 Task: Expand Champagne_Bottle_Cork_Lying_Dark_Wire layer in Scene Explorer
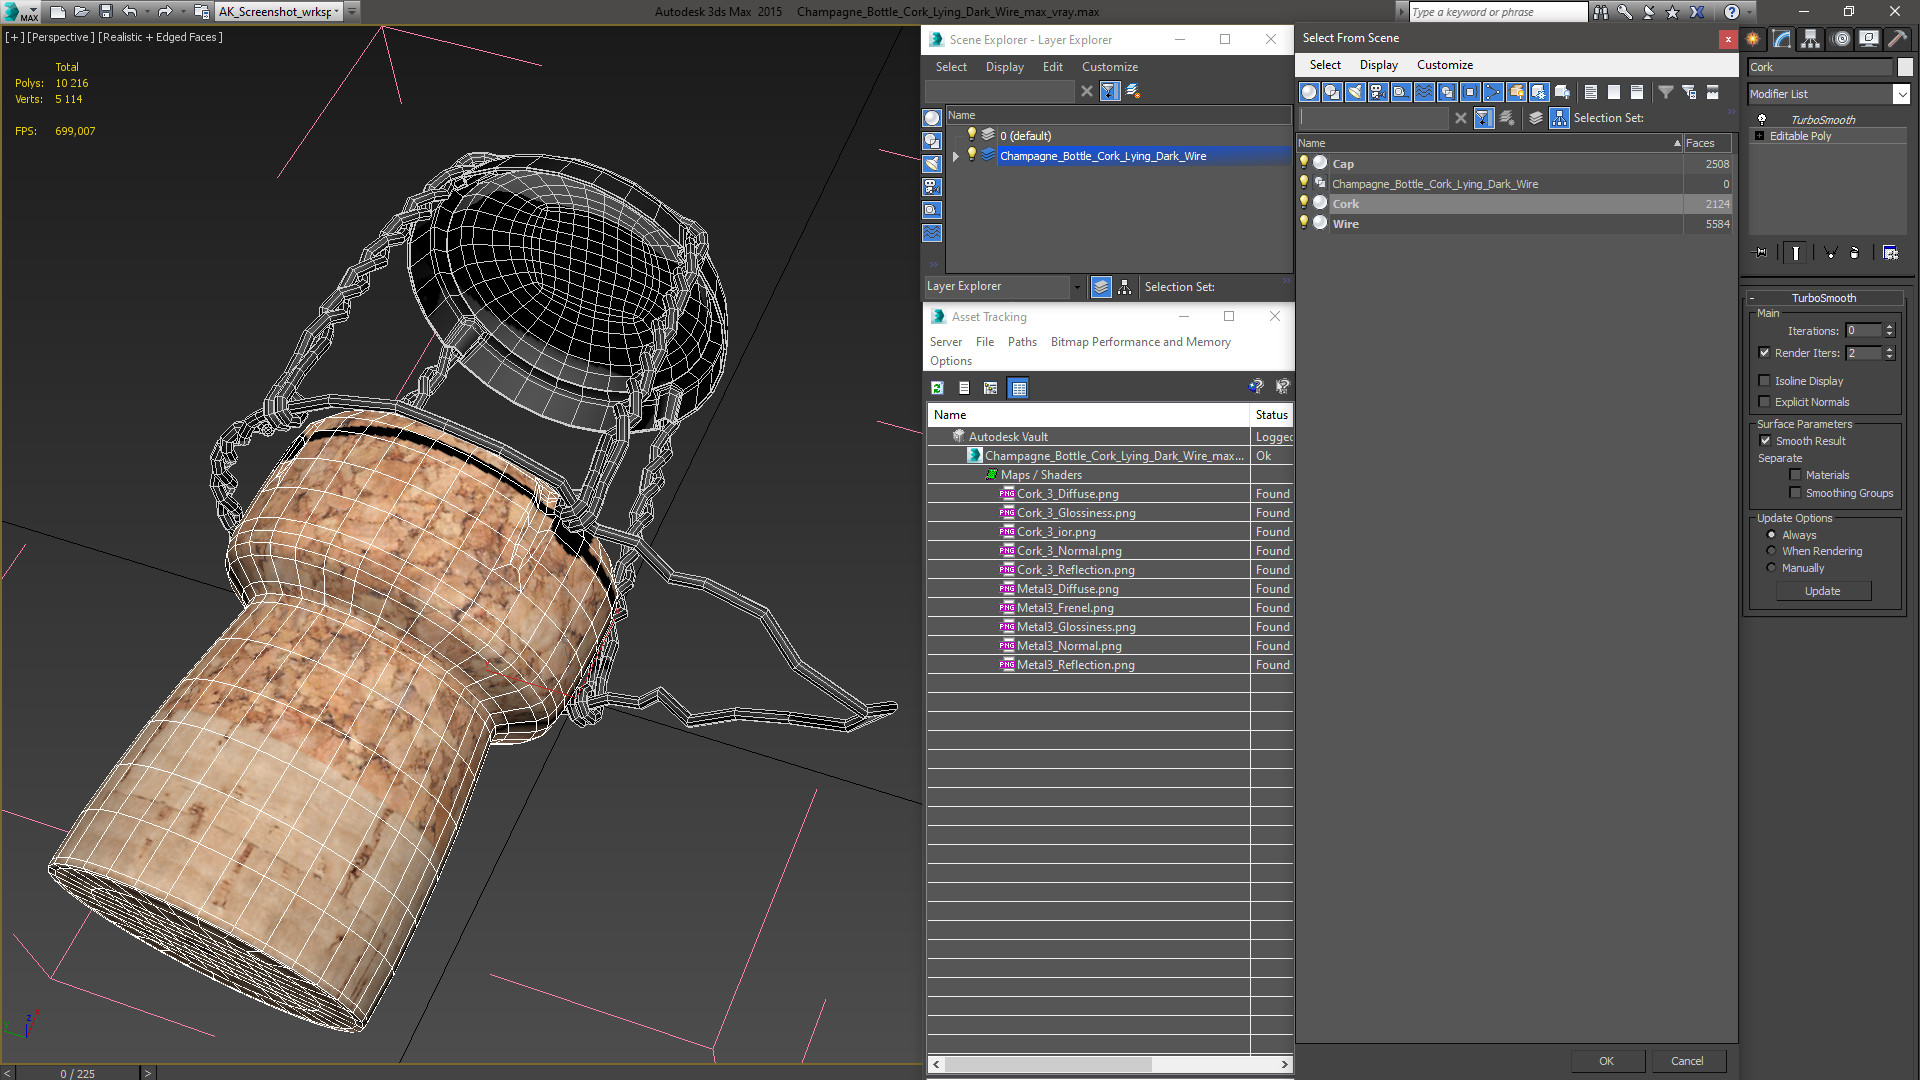pos(956,156)
